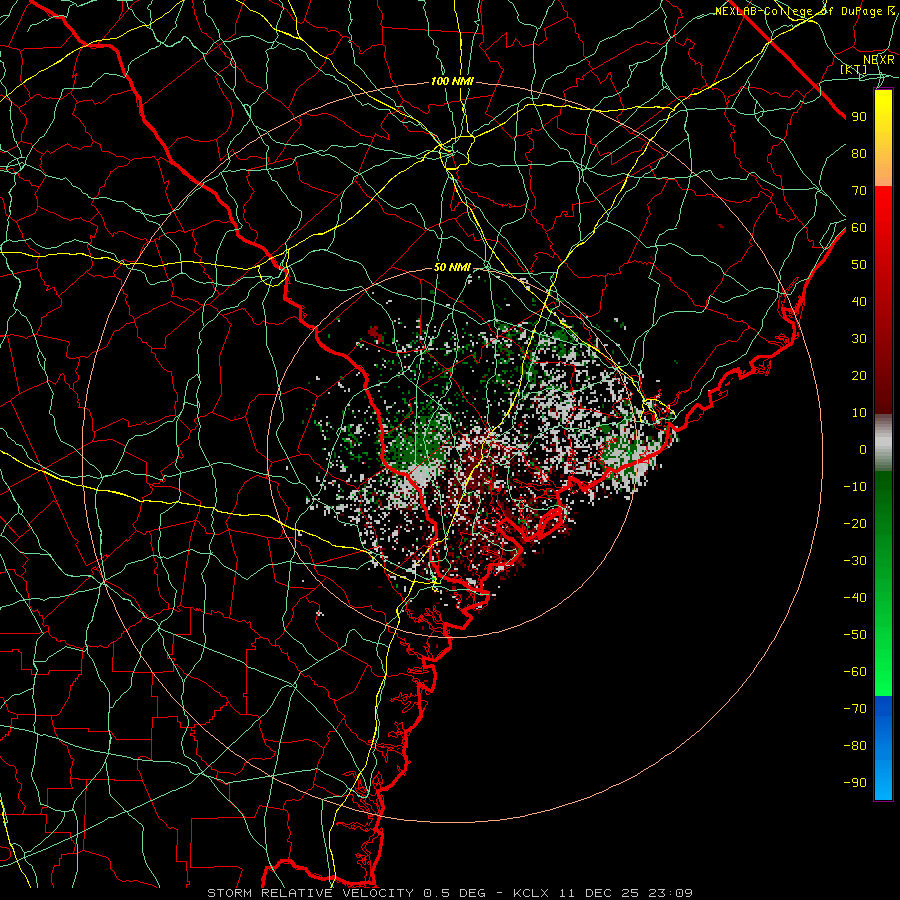Viewport: 900px width, 900px height.
Task: Click the gray zero-velocity segment of color bar
Action: click(883, 443)
